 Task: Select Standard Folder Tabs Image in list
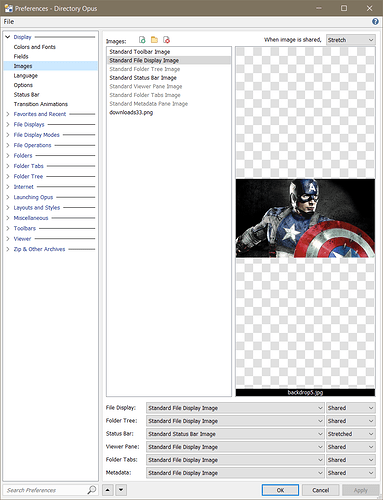tap(169, 95)
